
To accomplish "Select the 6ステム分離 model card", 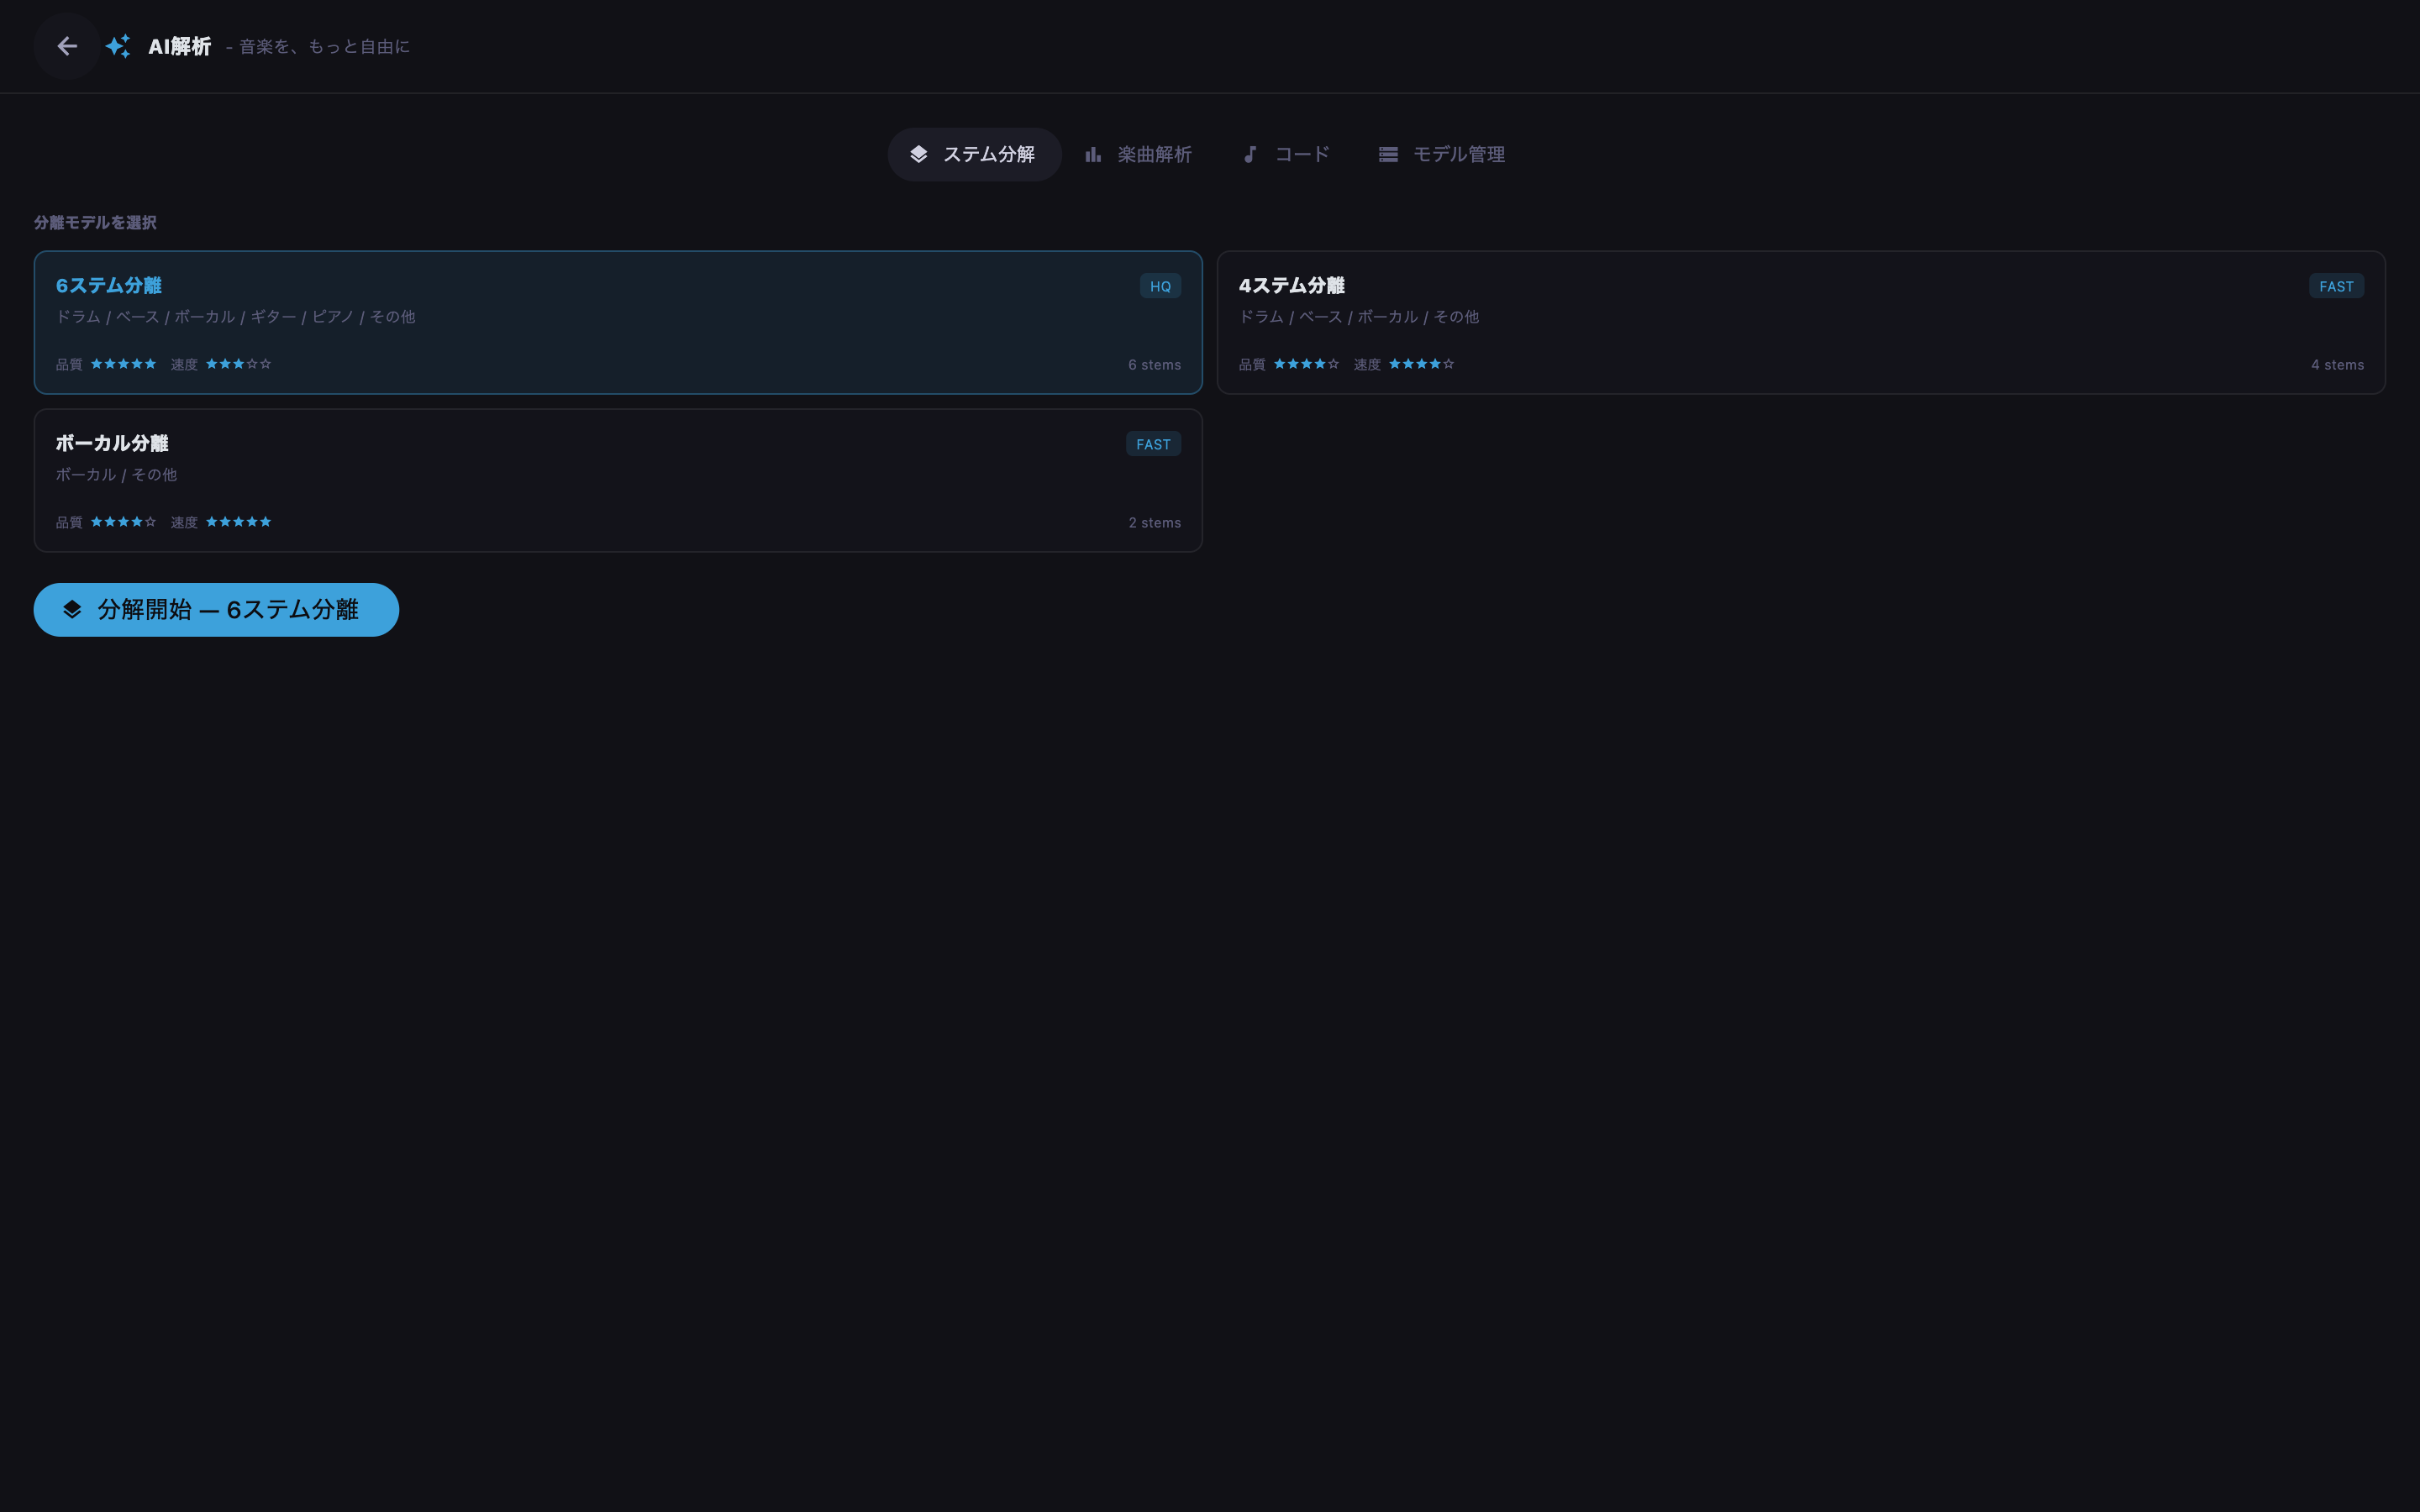I will click(x=618, y=322).
